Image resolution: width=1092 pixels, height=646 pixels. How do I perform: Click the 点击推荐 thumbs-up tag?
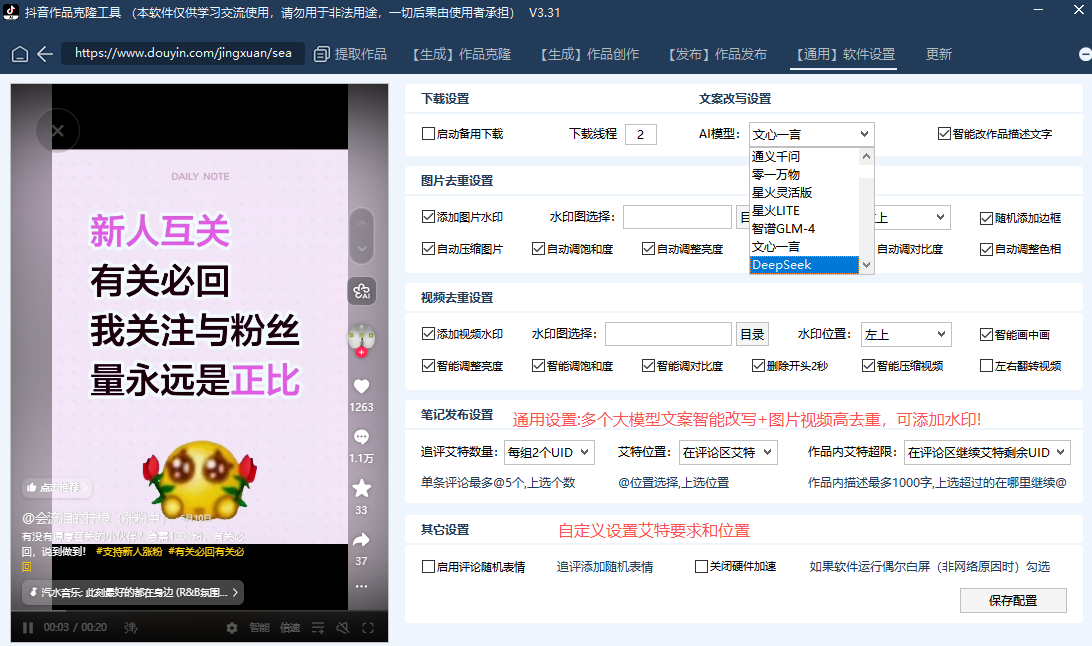57,488
